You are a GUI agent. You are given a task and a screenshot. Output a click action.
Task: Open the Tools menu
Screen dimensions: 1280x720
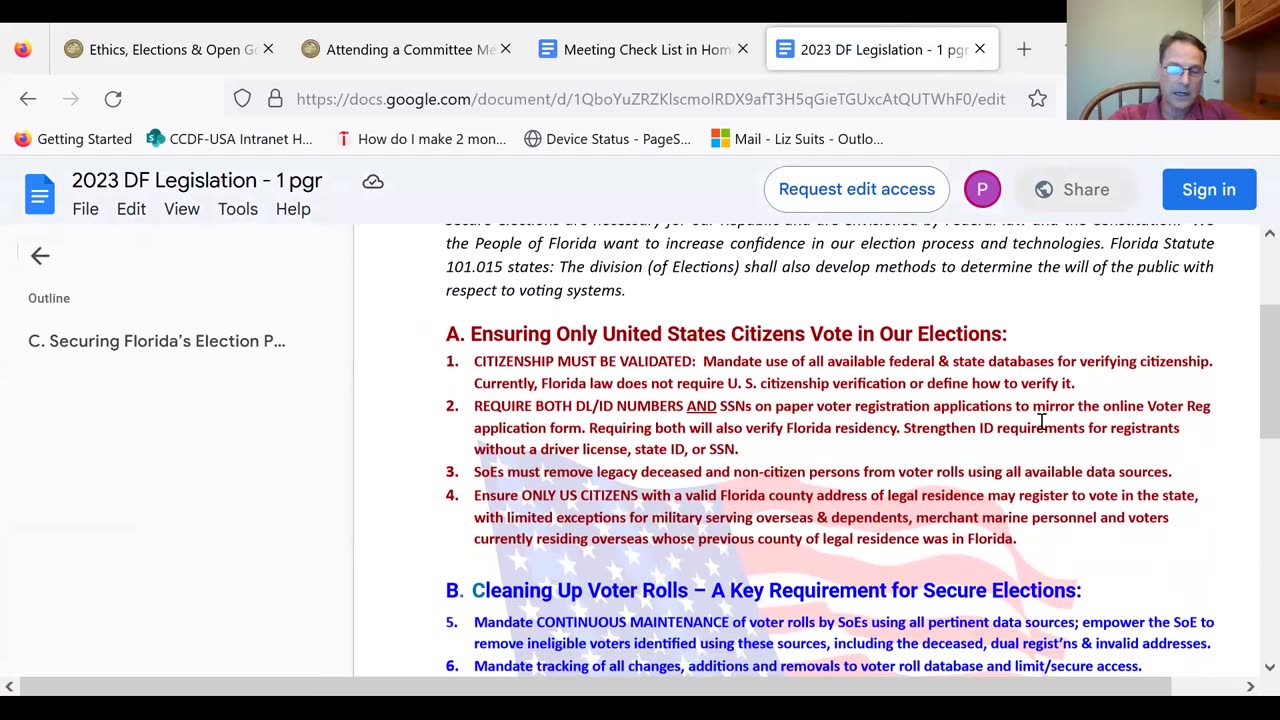[x=238, y=209]
